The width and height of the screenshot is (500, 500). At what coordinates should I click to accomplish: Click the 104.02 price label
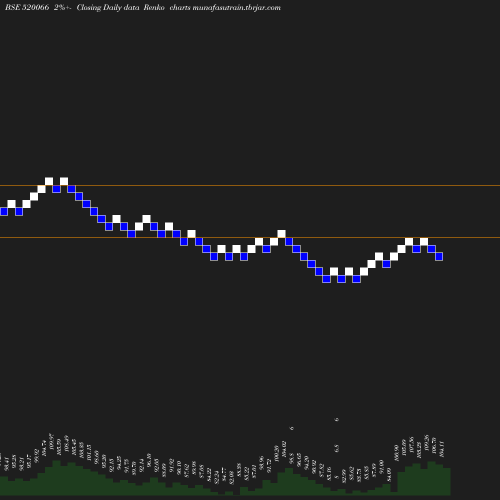[x=284, y=449]
